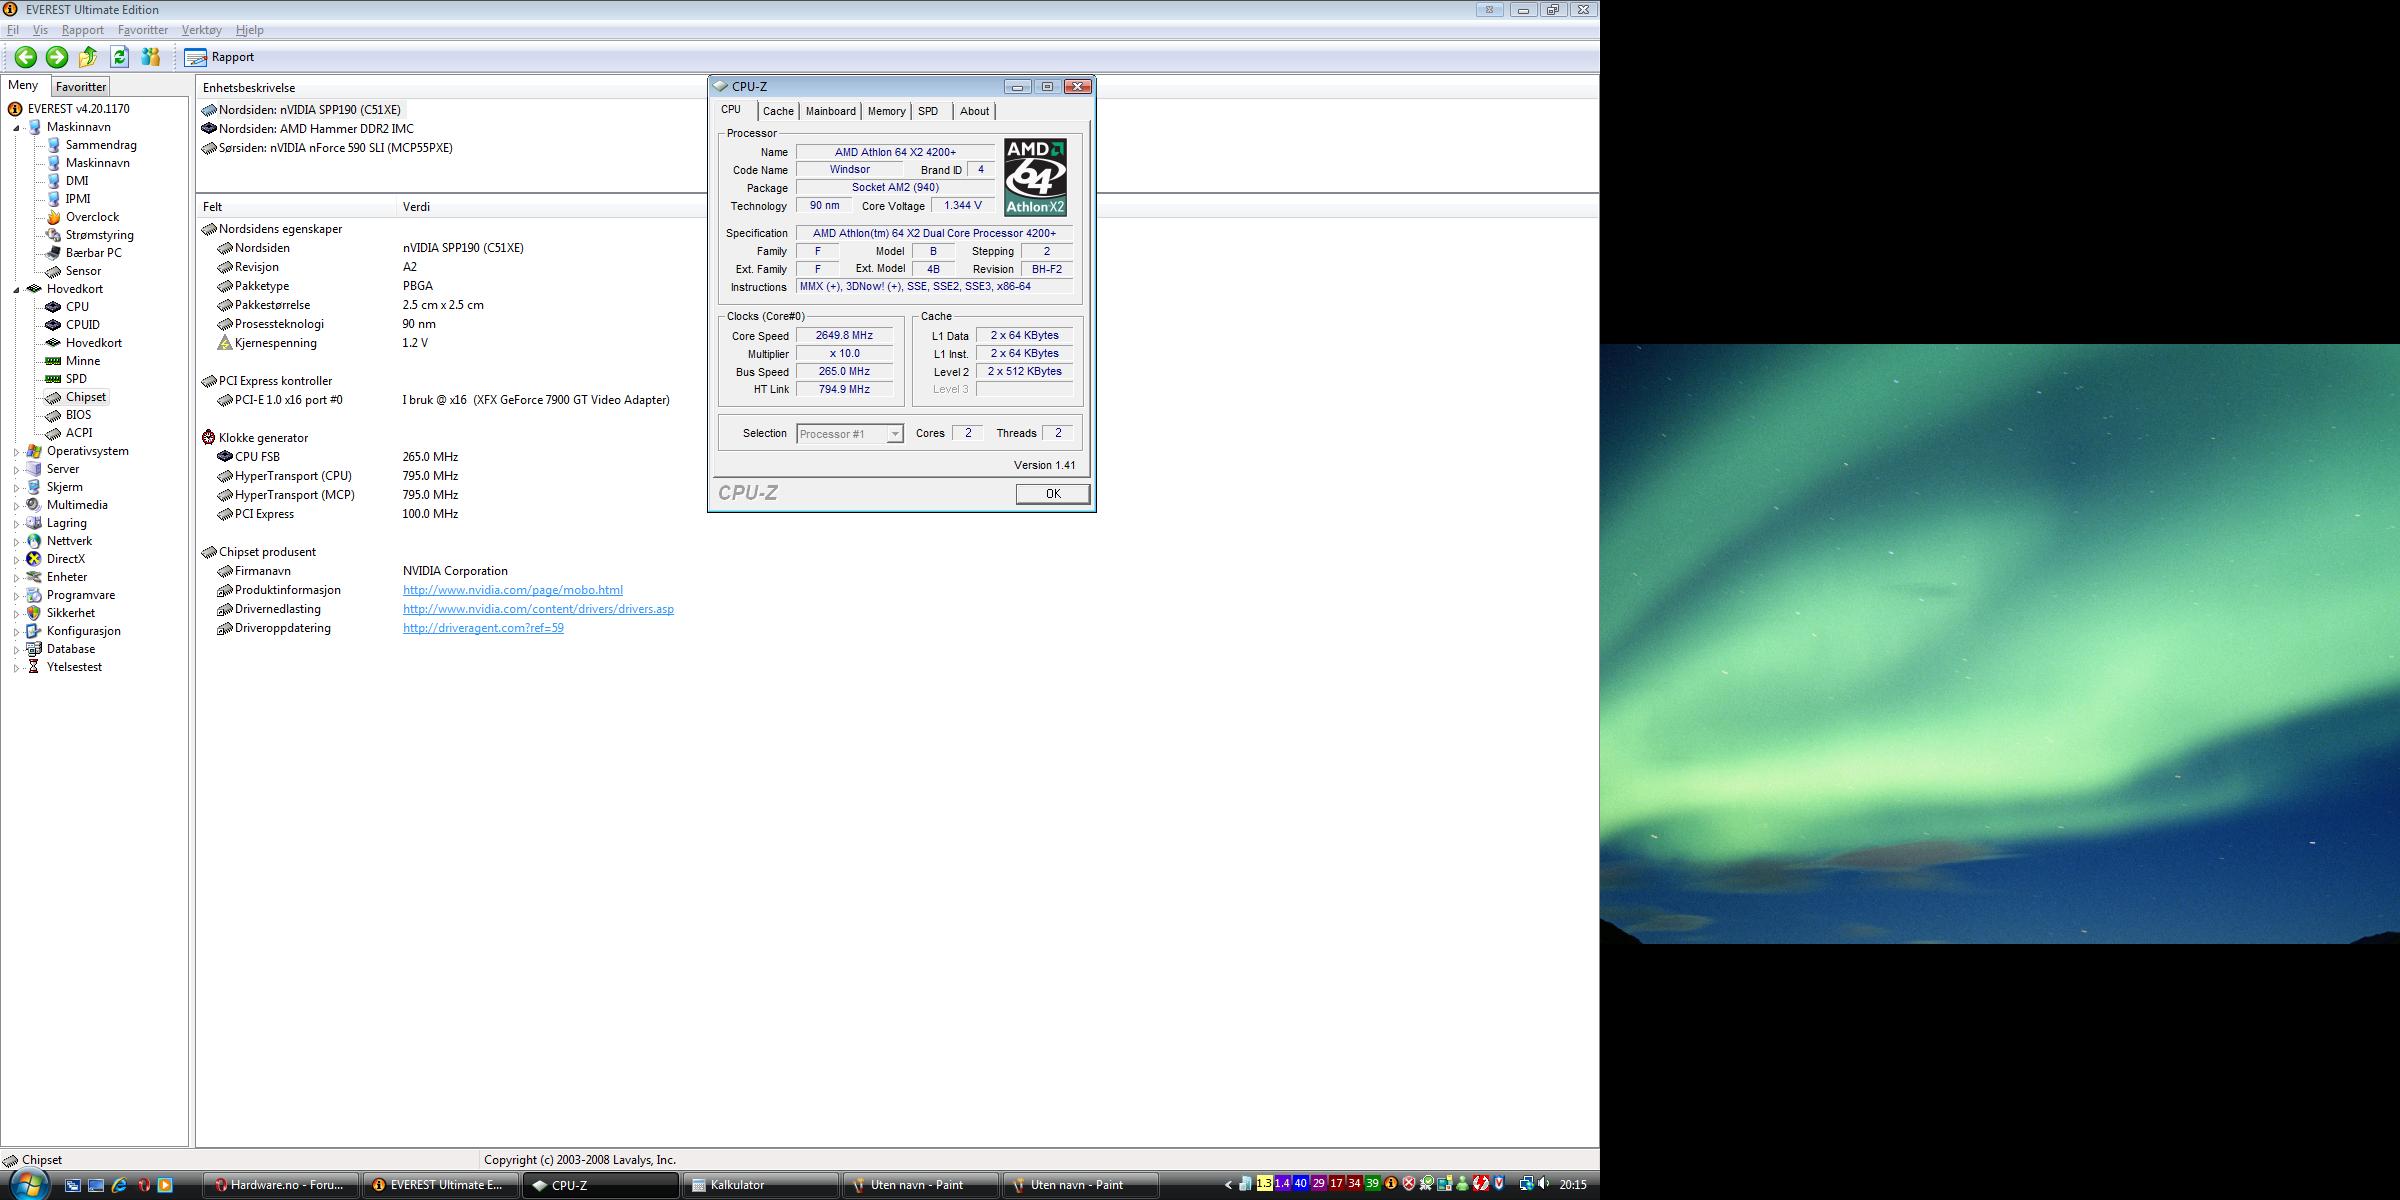
Task: Select the Overclock tree item
Action: (x=92, y=217)
